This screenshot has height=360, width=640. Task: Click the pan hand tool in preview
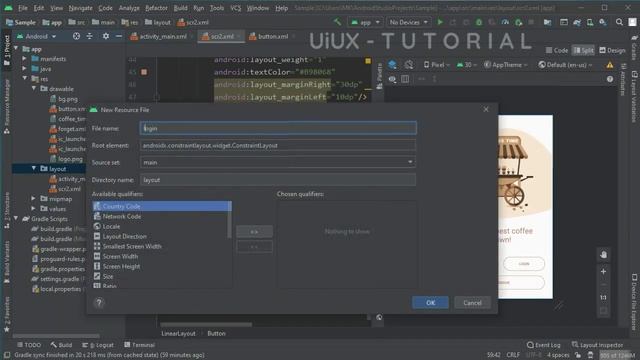(603, 255)
